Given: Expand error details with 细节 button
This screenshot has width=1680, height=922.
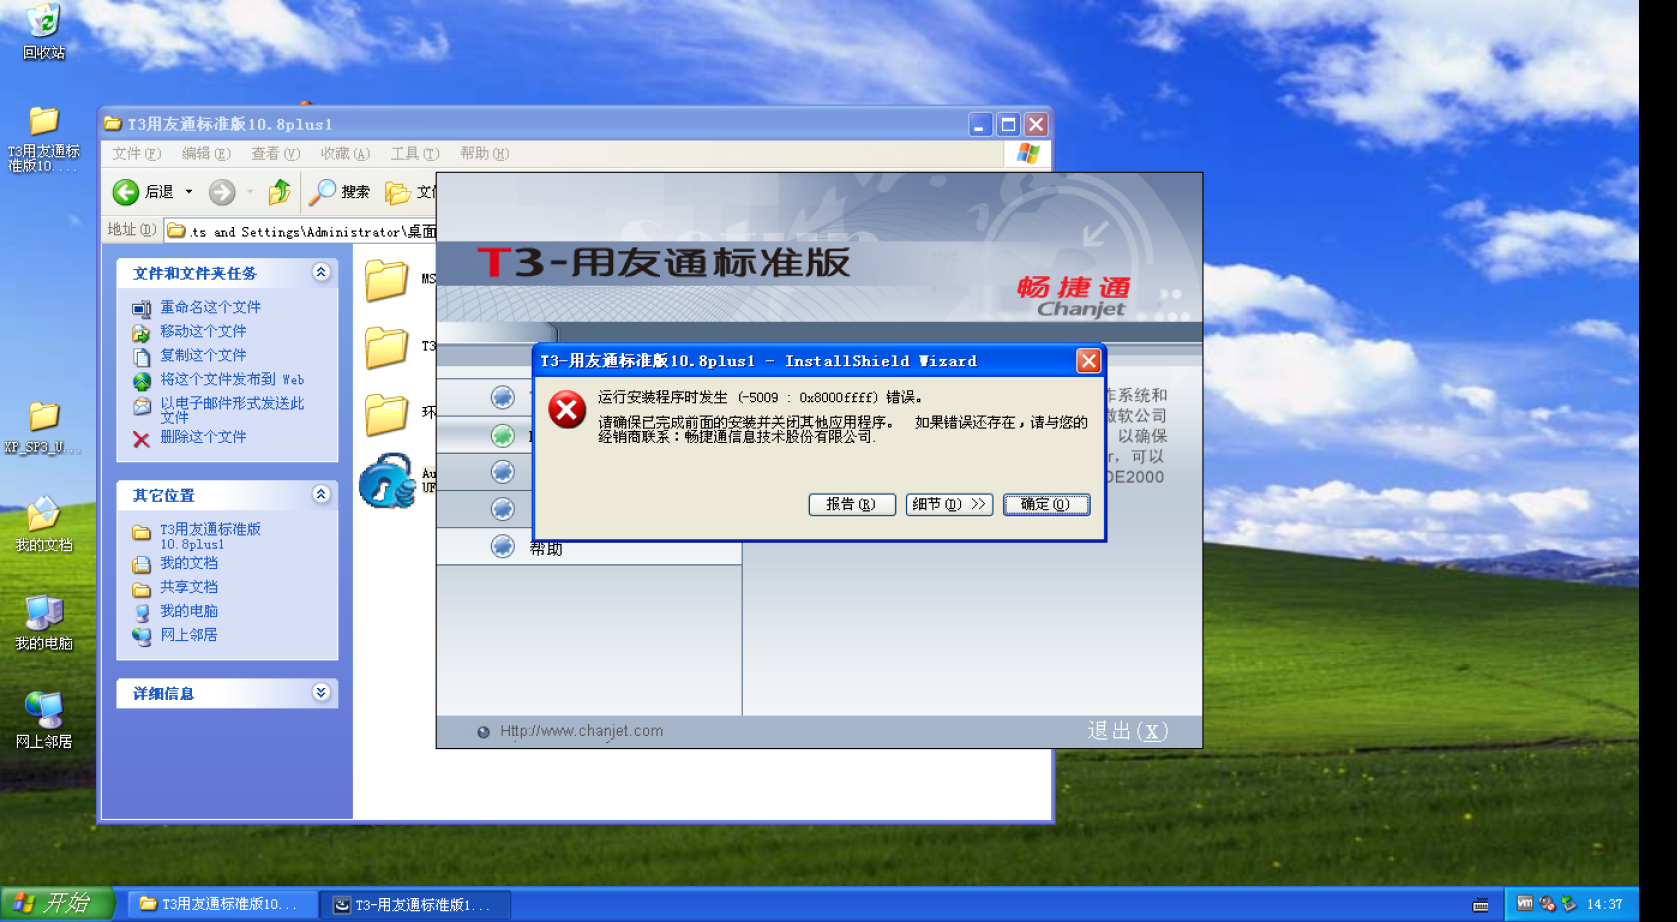Looking at the screenshot, I should [x=949, y=505].
